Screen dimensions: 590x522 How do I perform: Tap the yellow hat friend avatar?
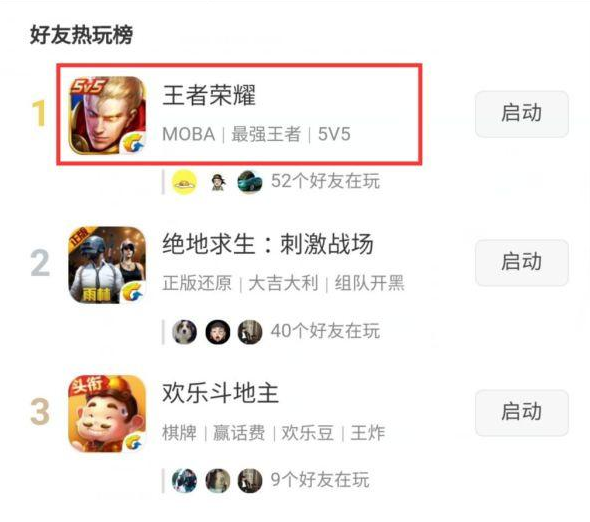coord(184,182)
